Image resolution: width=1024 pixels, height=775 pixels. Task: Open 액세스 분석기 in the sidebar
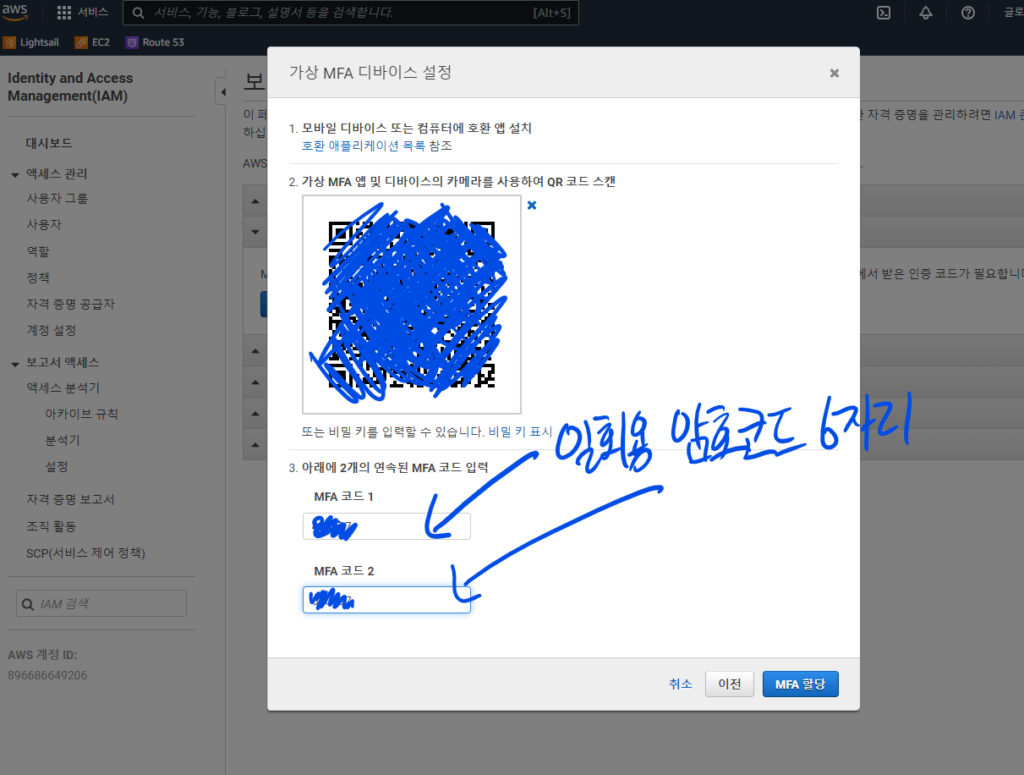pyautogui.click(x=63, y=388)
